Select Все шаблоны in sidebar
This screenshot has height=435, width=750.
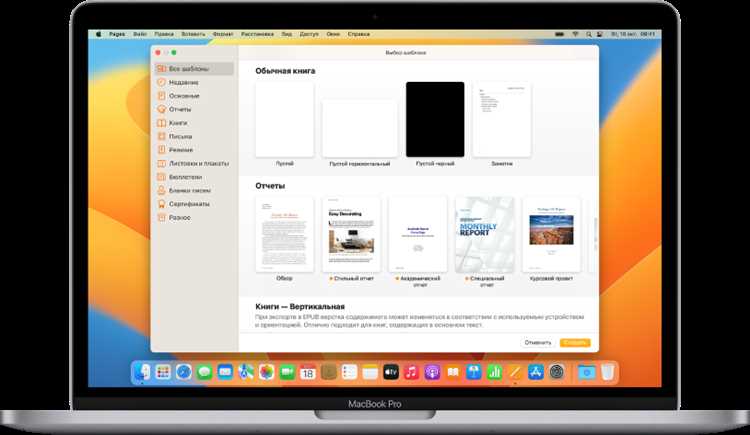pos(194,69)
